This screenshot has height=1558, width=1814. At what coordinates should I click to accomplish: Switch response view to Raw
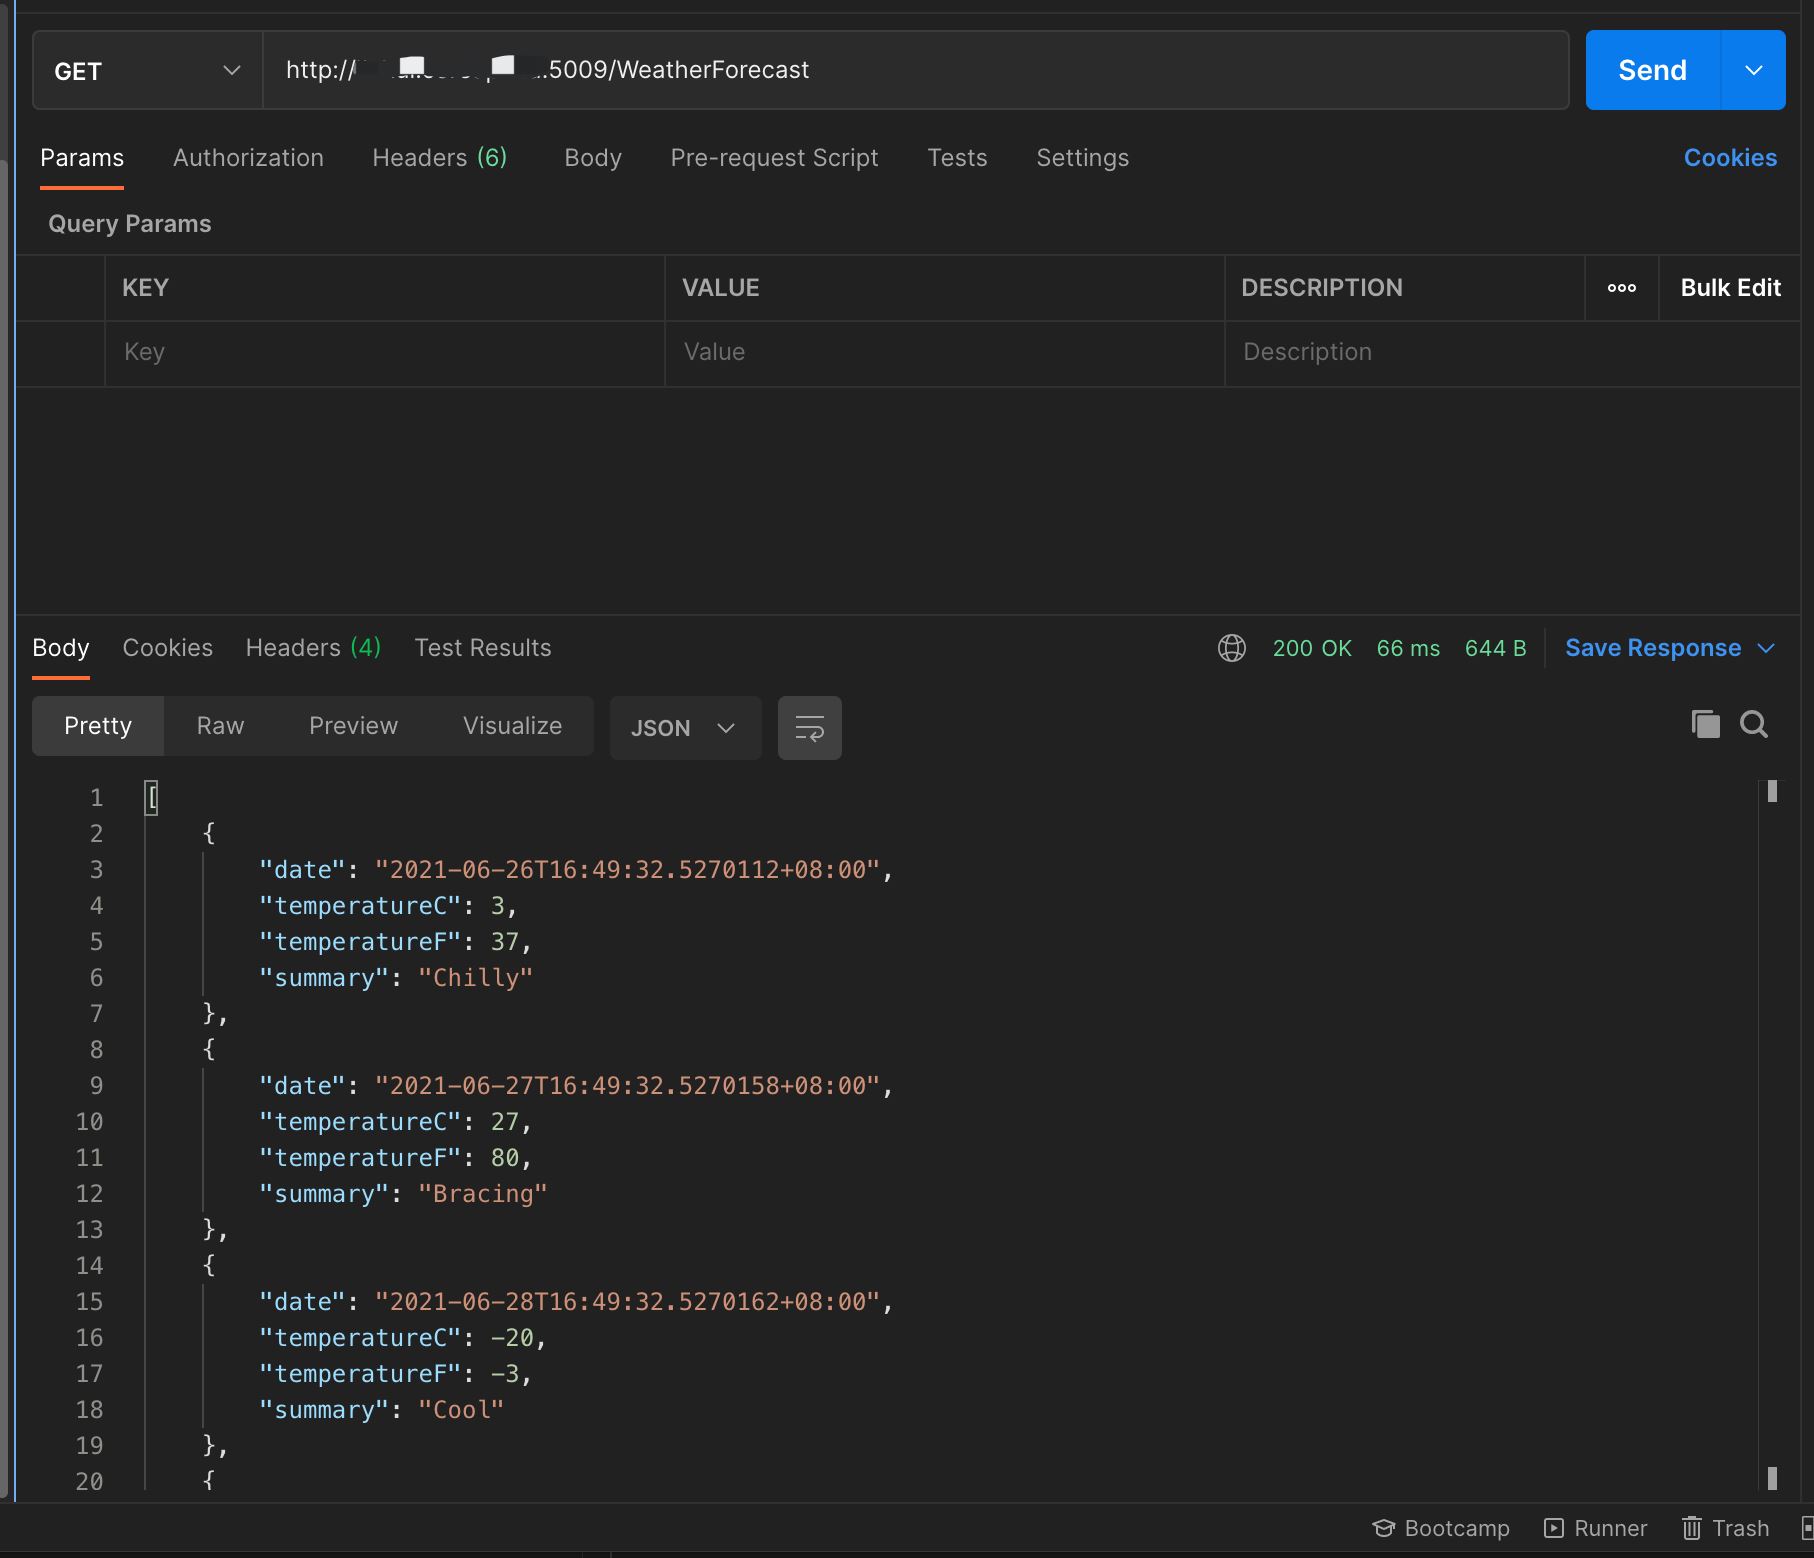click(219, 725)
